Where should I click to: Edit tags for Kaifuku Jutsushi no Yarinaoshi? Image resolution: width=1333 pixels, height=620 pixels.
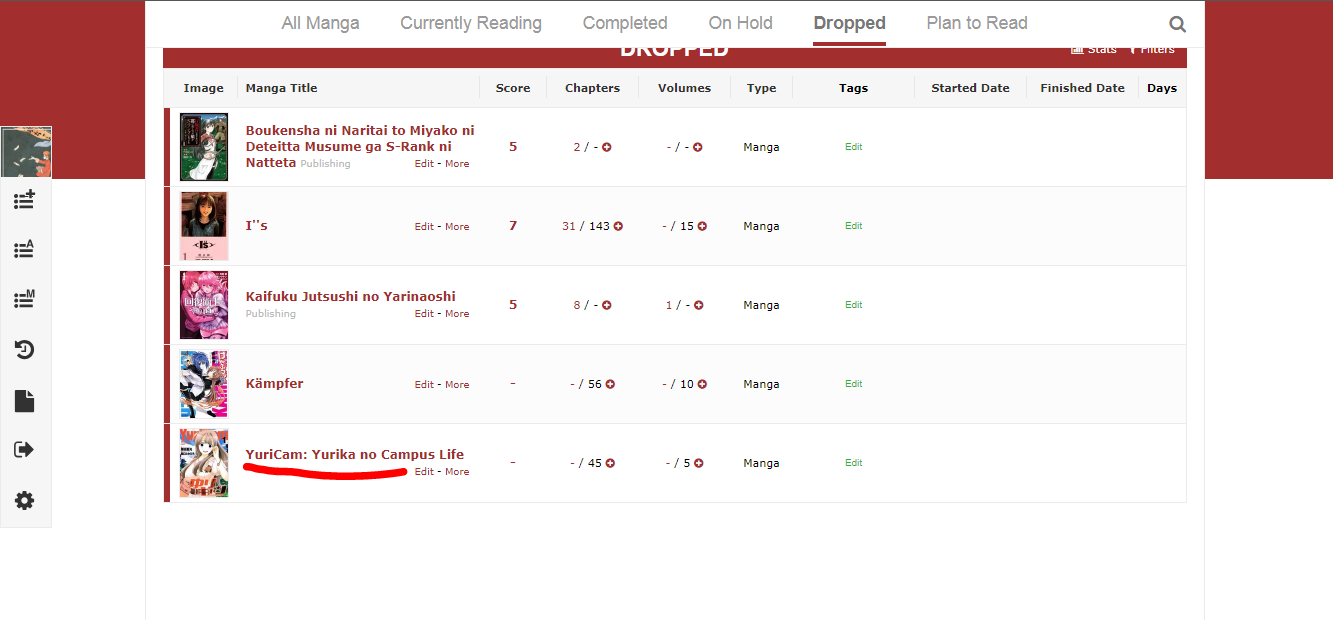click(x=853, y=305)
